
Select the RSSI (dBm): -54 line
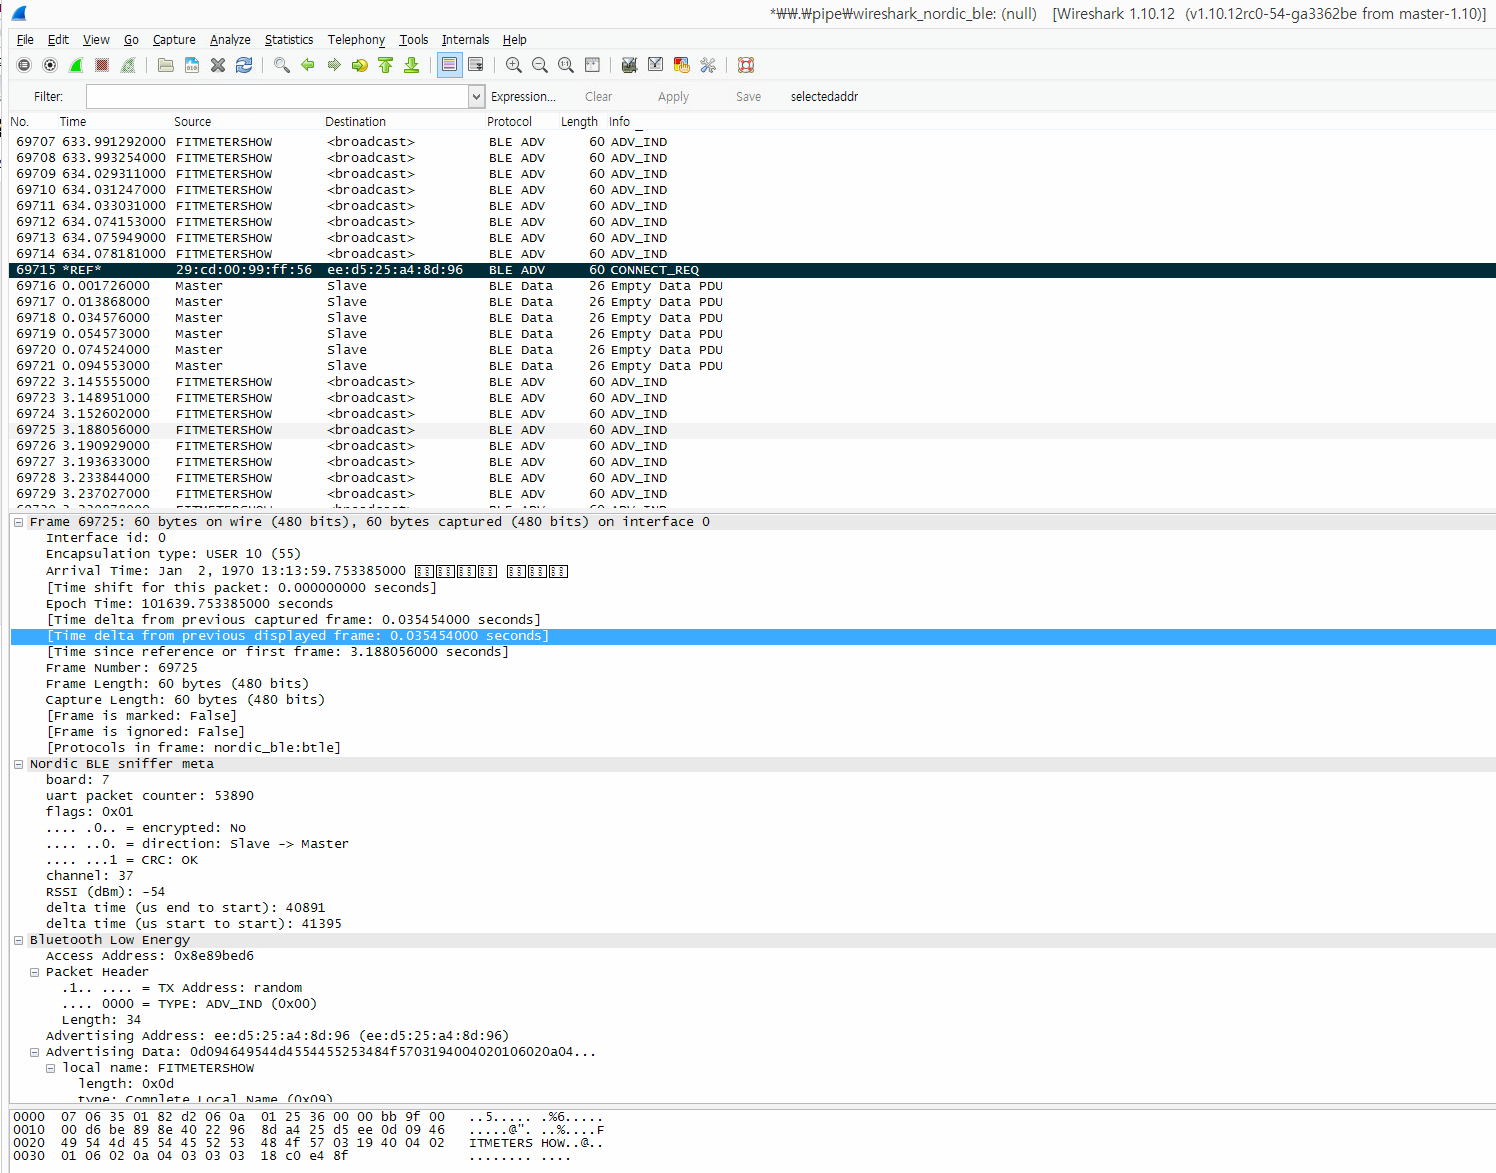[x=105, y=892]
